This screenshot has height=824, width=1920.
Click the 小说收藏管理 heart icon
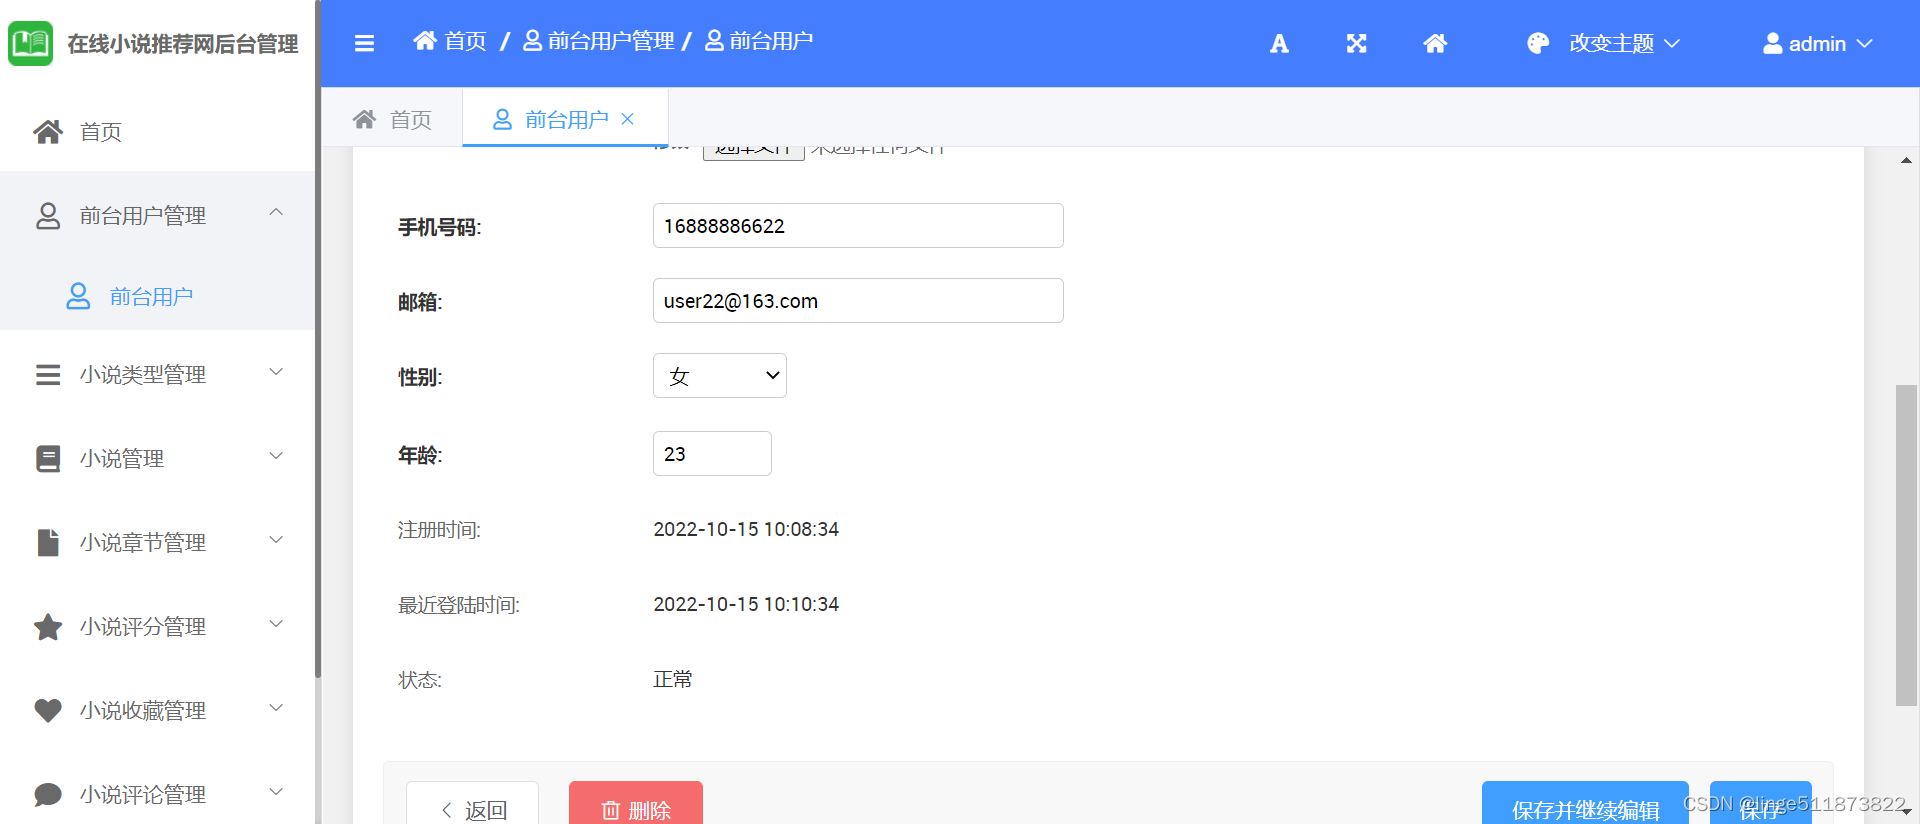48,711
